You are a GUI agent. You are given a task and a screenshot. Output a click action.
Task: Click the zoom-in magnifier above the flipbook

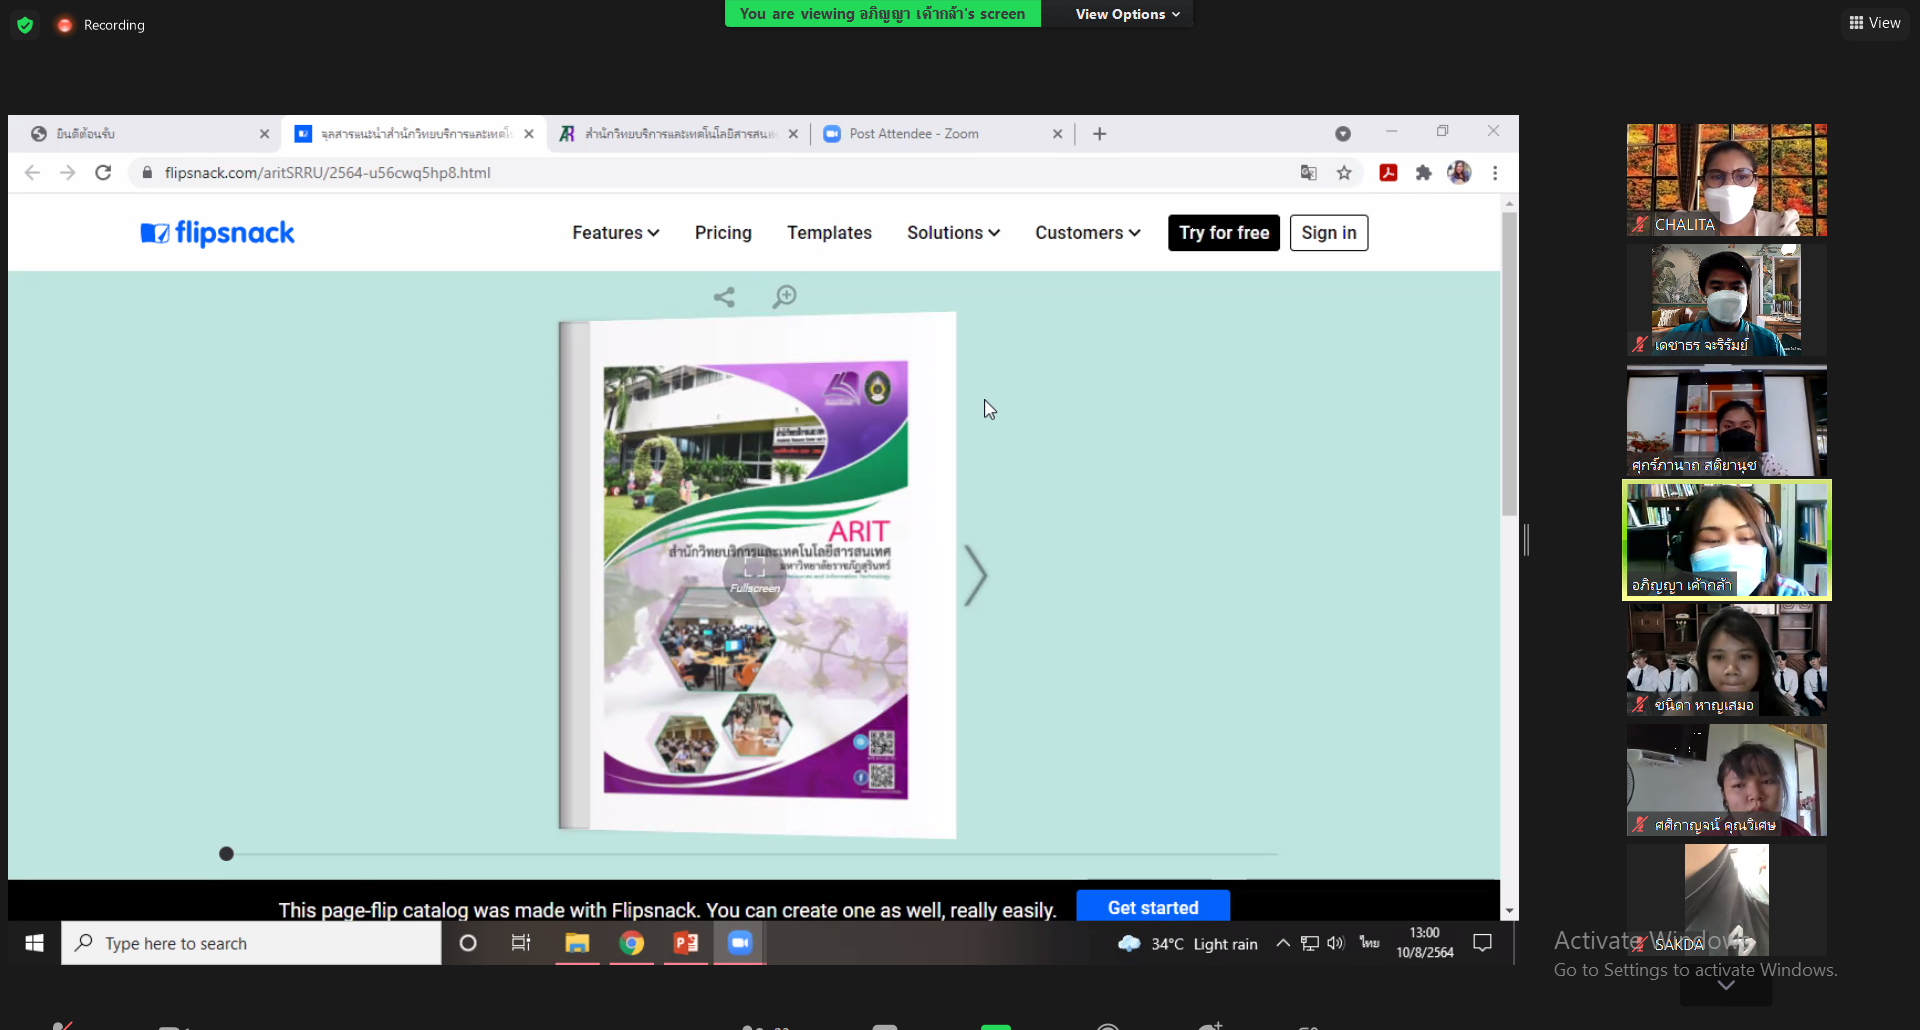tap(785, 297)
